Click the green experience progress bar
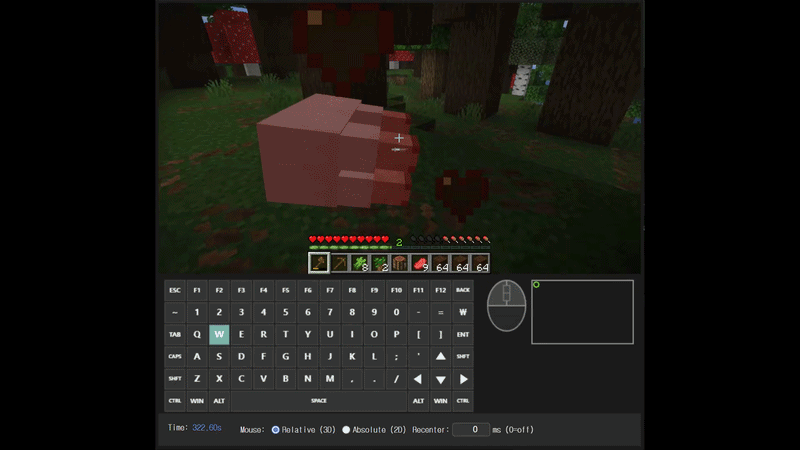 (399, 248)
